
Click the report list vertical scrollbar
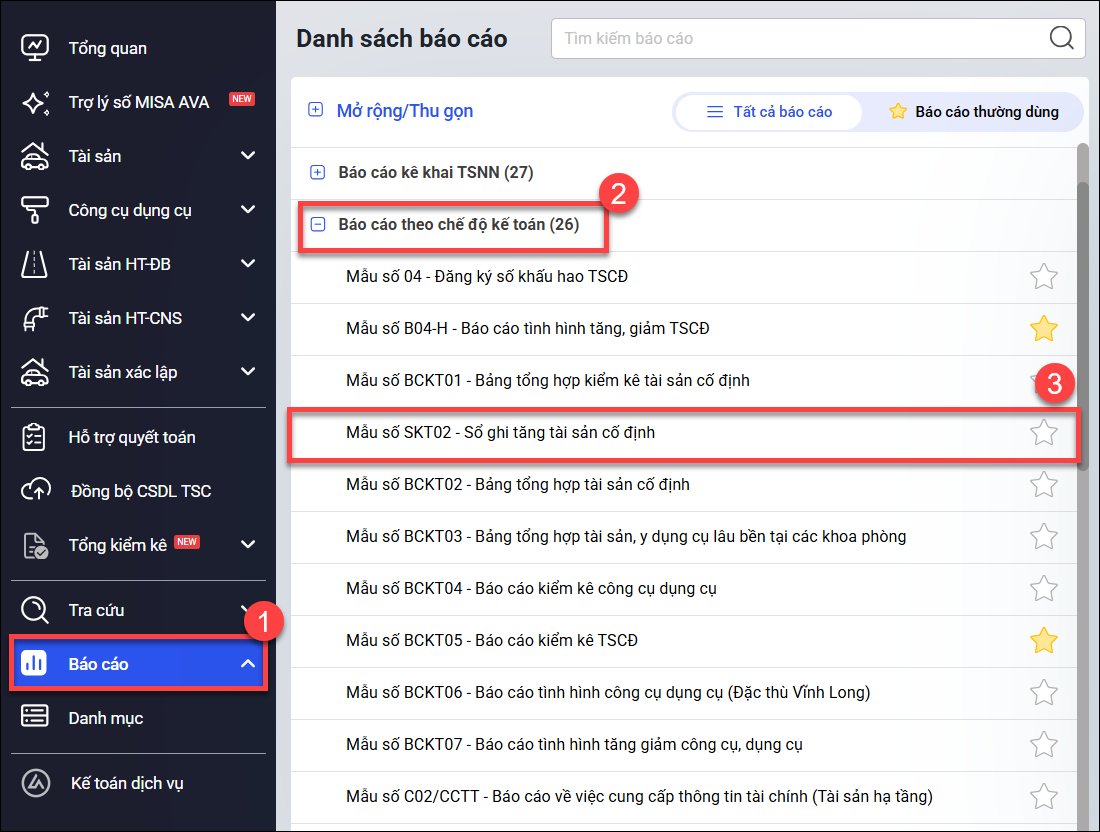1082,300
